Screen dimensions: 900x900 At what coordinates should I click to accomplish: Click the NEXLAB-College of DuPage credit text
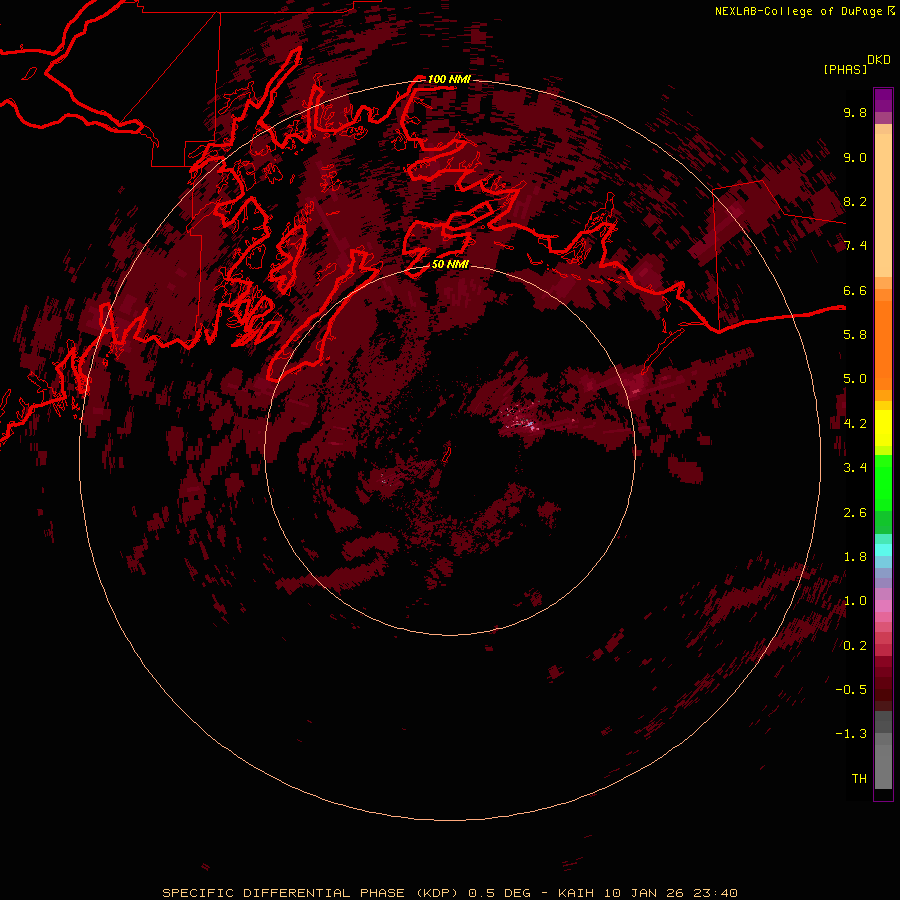pos(798,11)
